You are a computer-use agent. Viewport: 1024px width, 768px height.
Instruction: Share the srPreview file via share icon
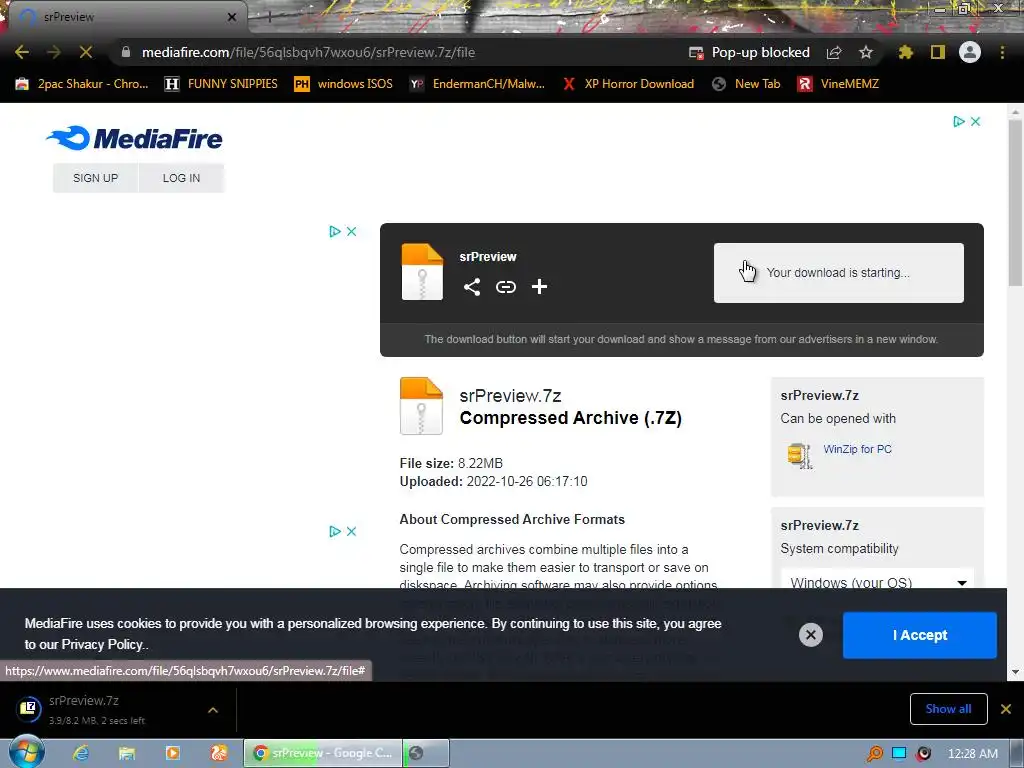click(472, 287)
